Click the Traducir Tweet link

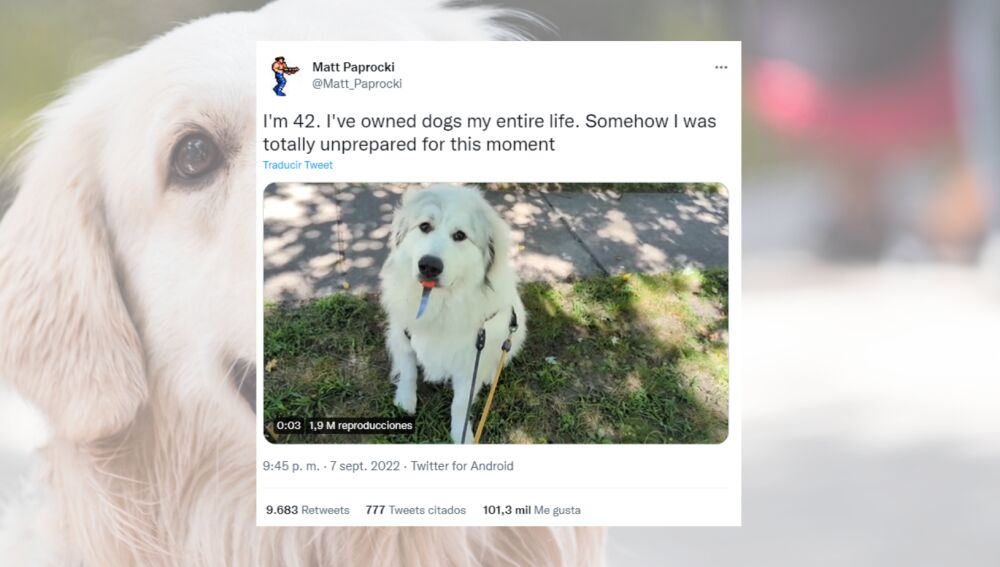point(298,165)
